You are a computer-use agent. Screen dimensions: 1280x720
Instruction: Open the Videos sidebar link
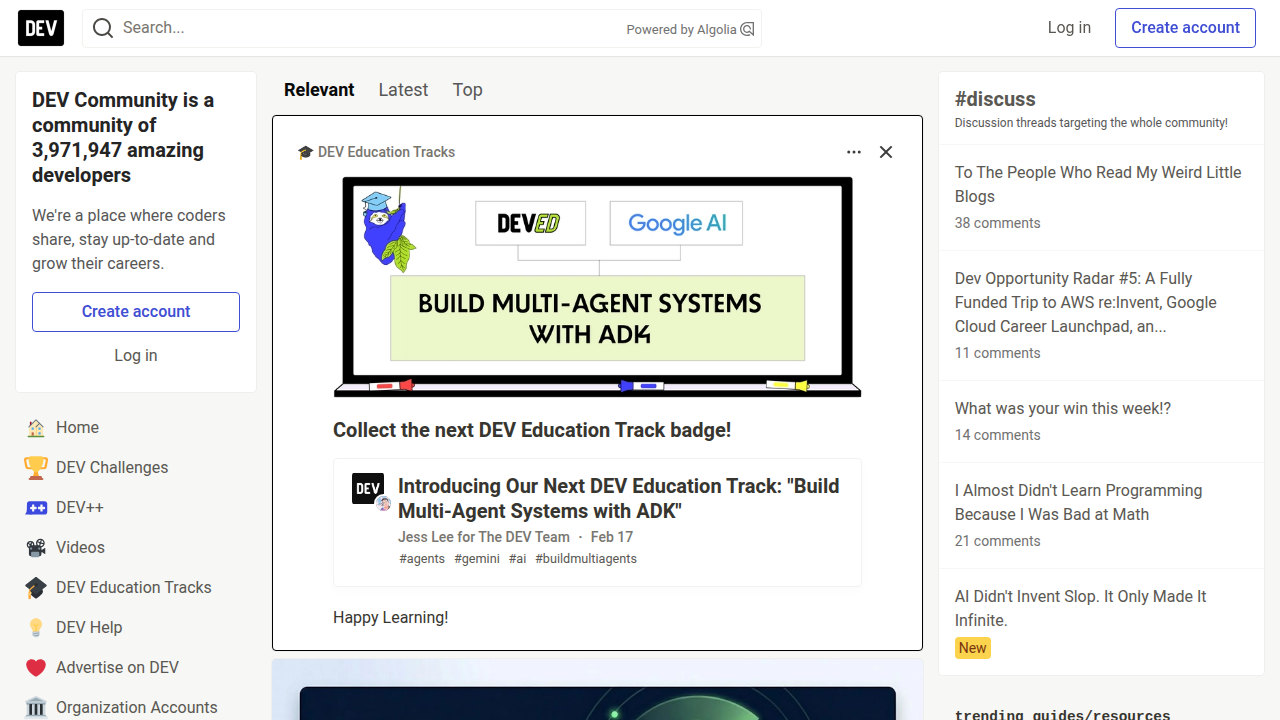[x=136, y=548]
